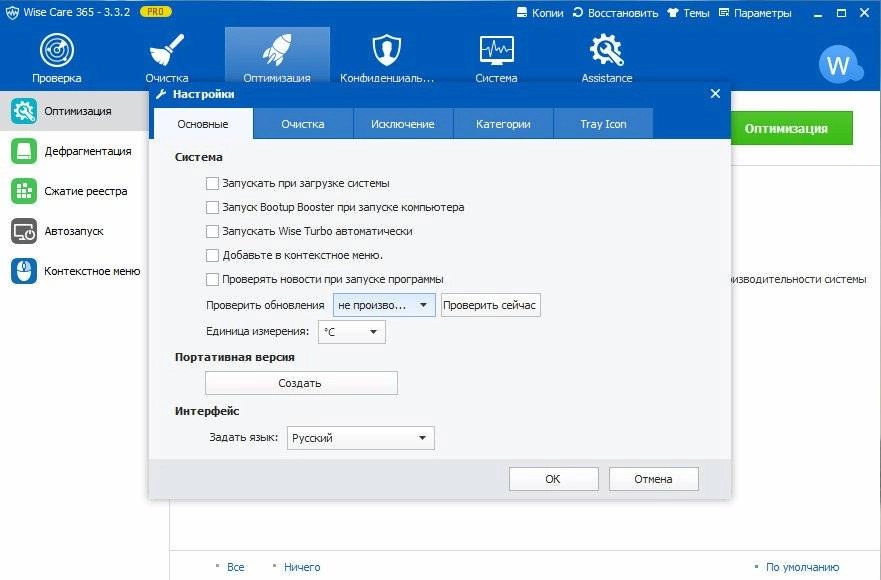
Task: Click the Темы shirt icon
Action: (x=673, y=12)
